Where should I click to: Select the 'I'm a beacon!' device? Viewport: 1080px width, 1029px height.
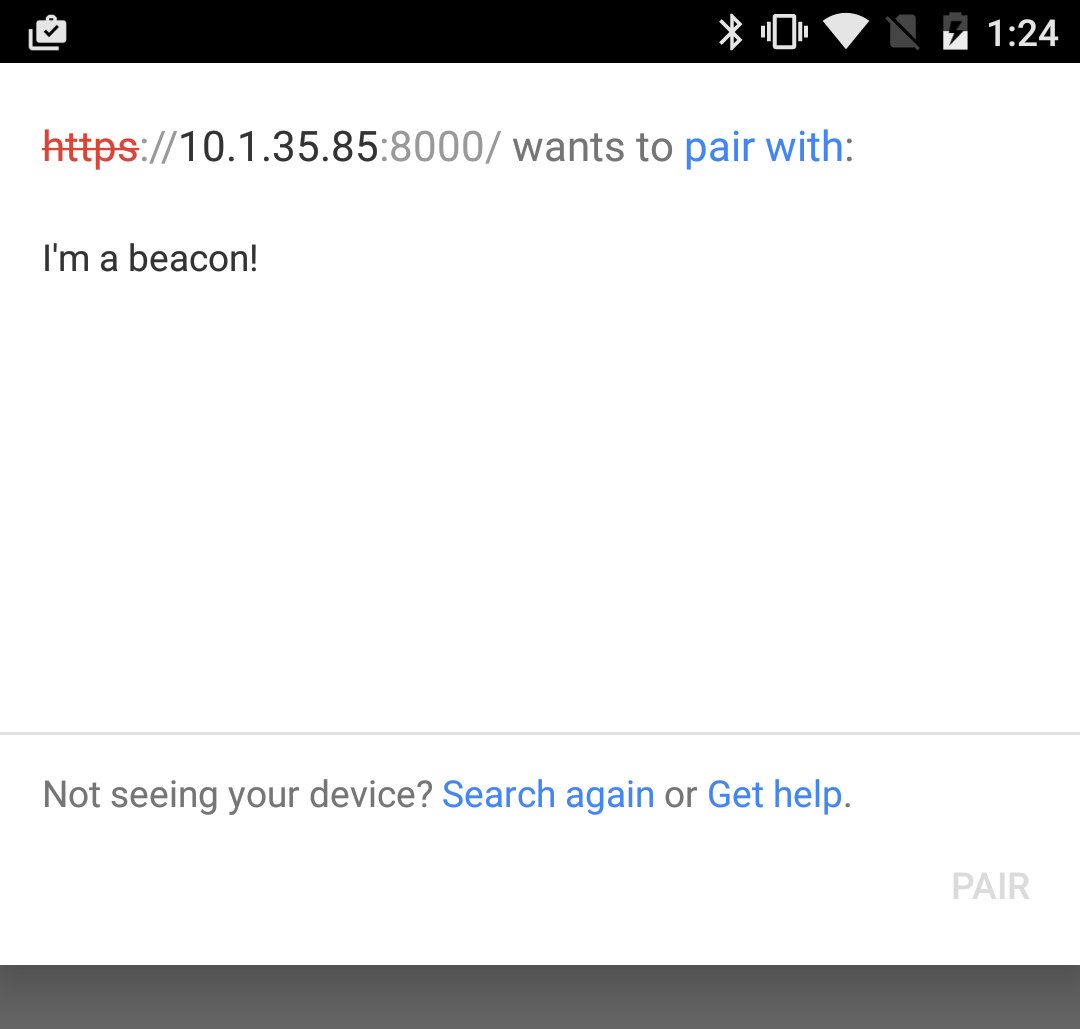click(150, 259)
